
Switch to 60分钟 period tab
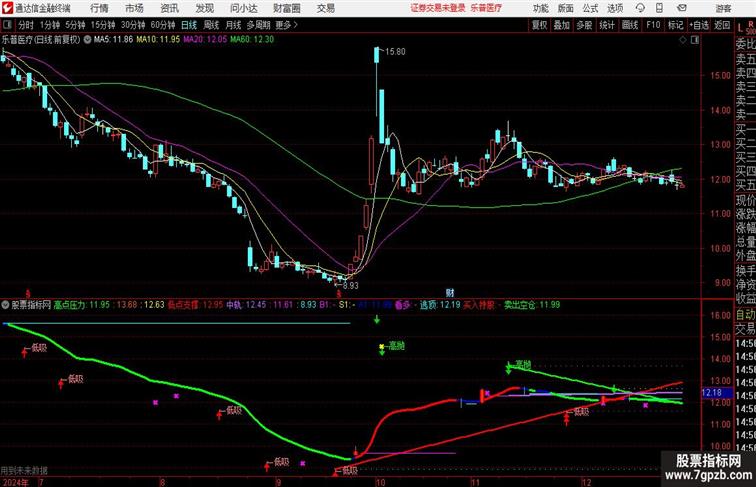pos(162,25)
